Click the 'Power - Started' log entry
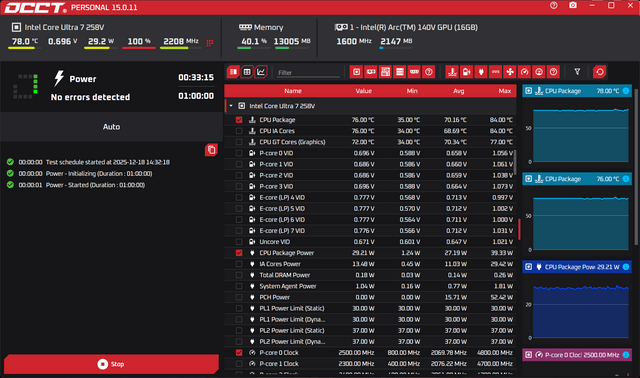The height and width of the screenshot is (378, 640). (95, 185)
